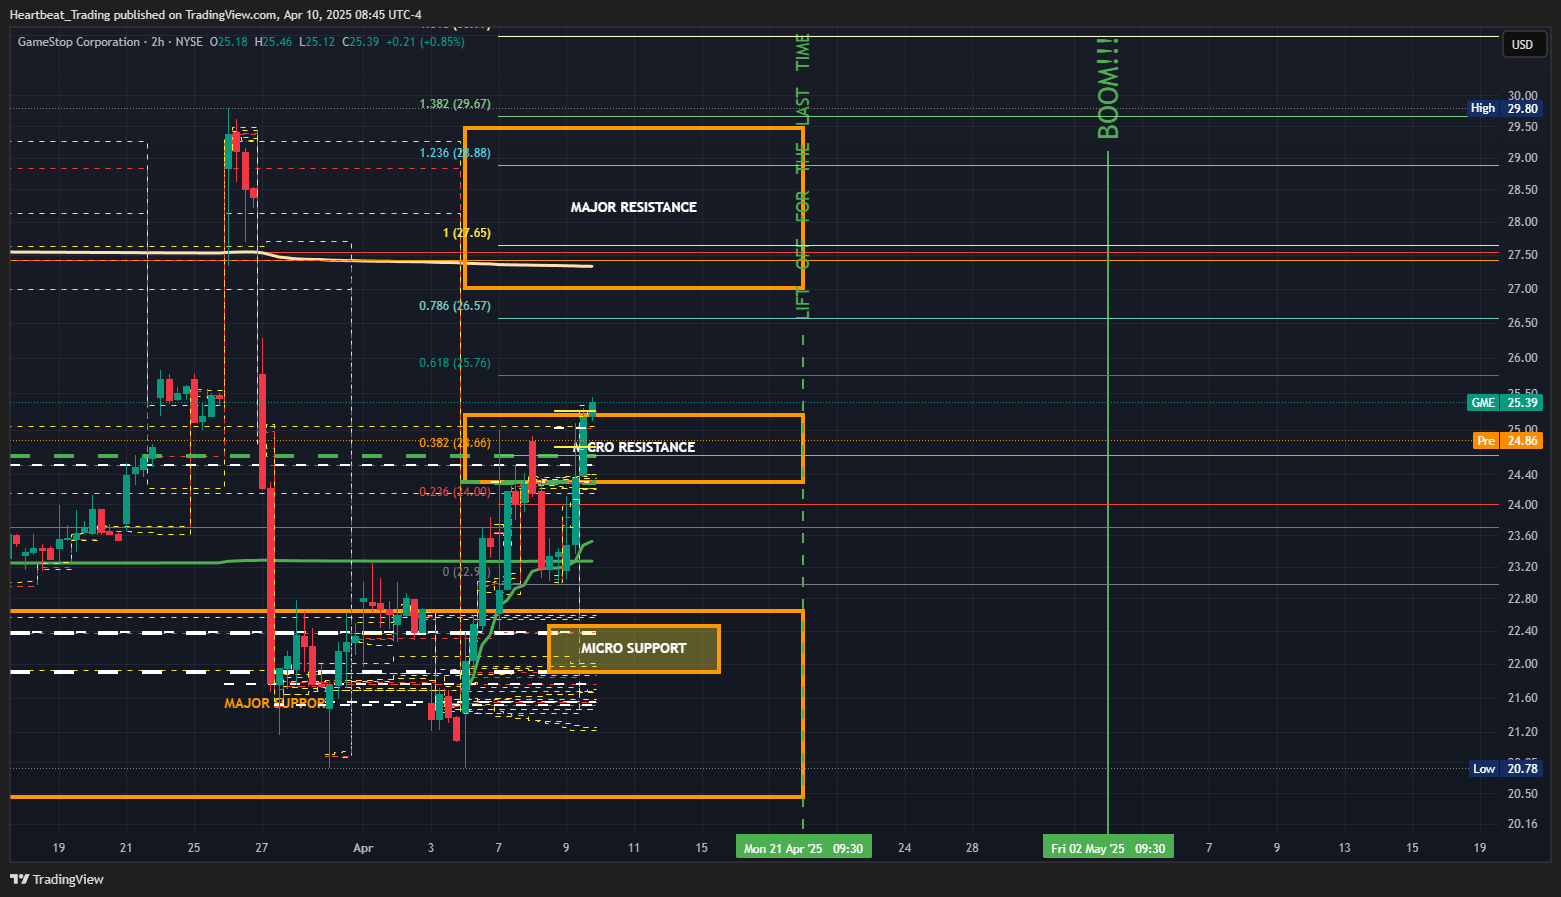
Task: Click the 22.00 price axis value
Action: [1522, 664]
